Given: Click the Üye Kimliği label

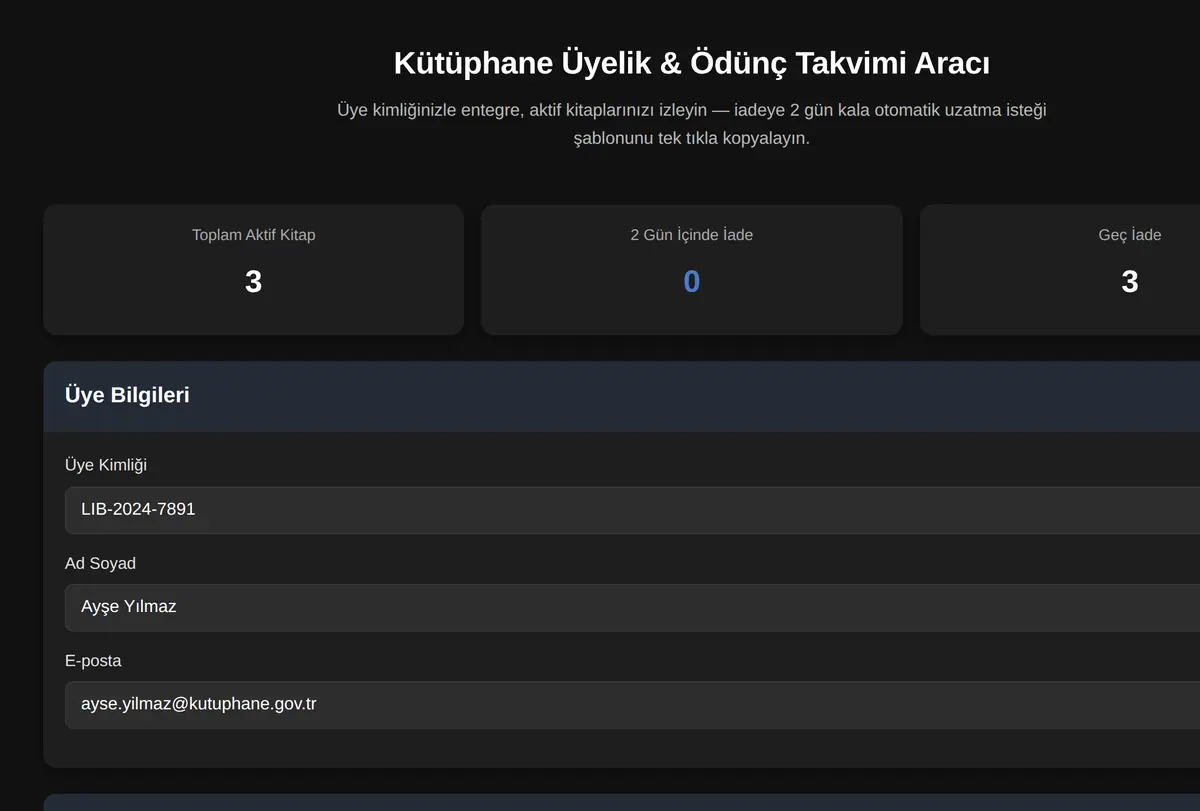Looking at the screenshot, I should 106,465.
